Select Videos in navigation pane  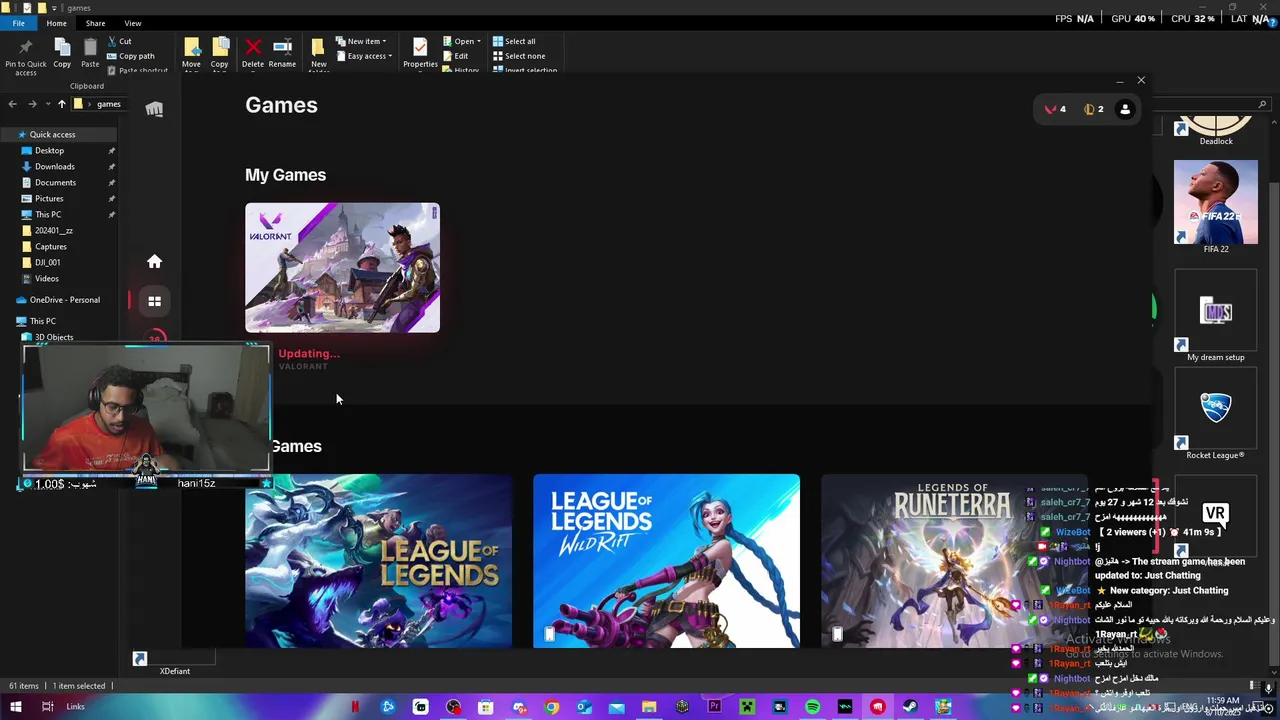(46, 278)
